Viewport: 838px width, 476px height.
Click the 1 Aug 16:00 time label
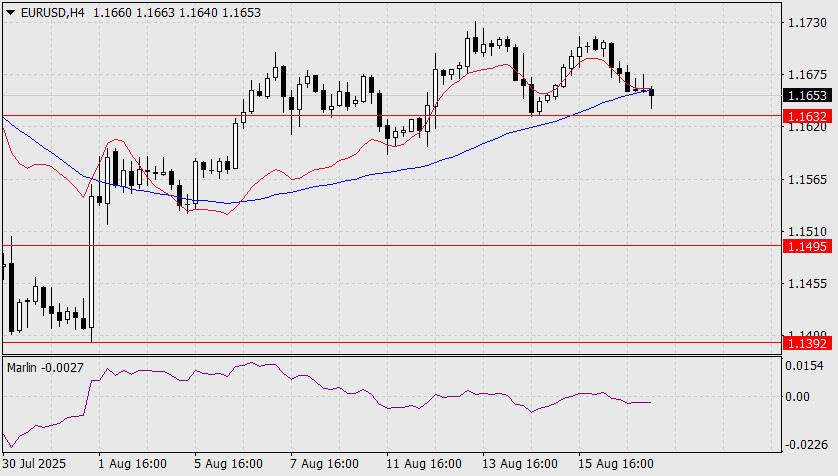(132, 463)
